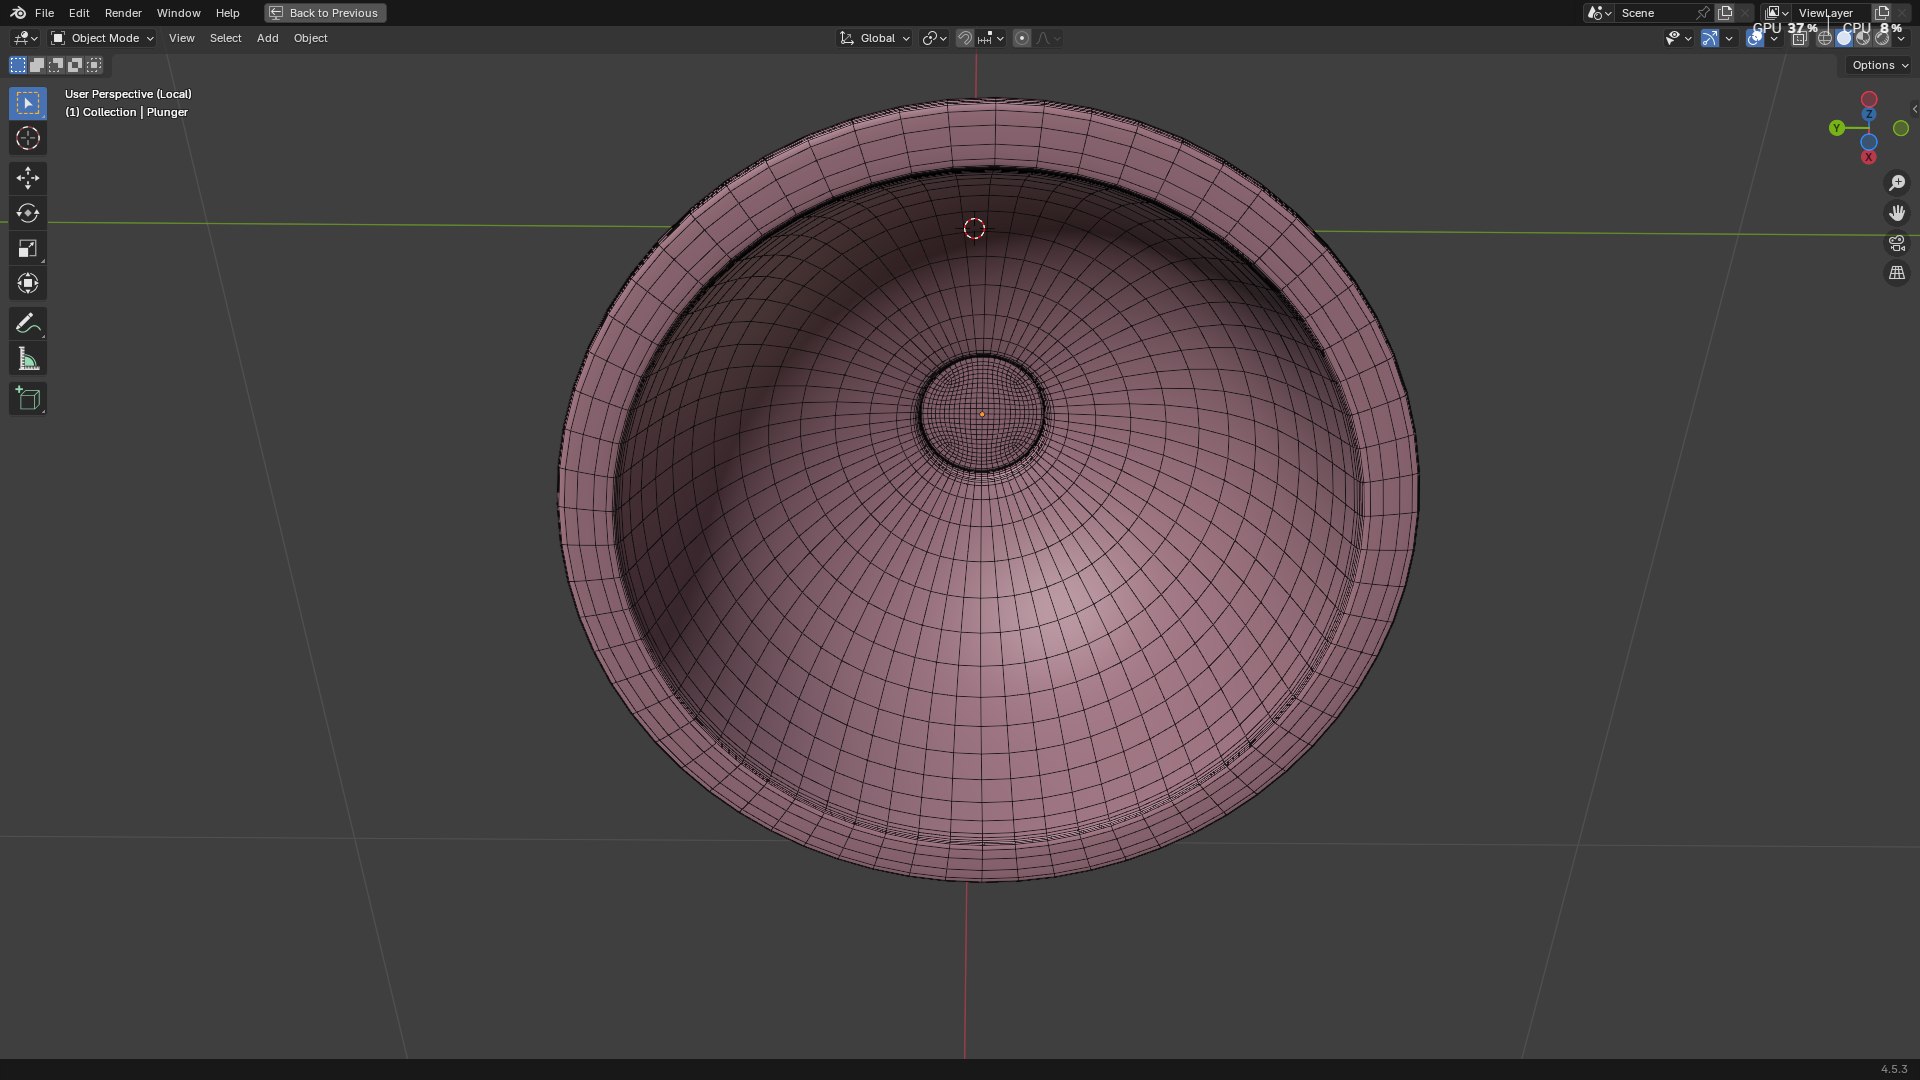The image size is (1920, 1080).
Task: Open the view layer browse dropdown
Action: pos(1777,13)
